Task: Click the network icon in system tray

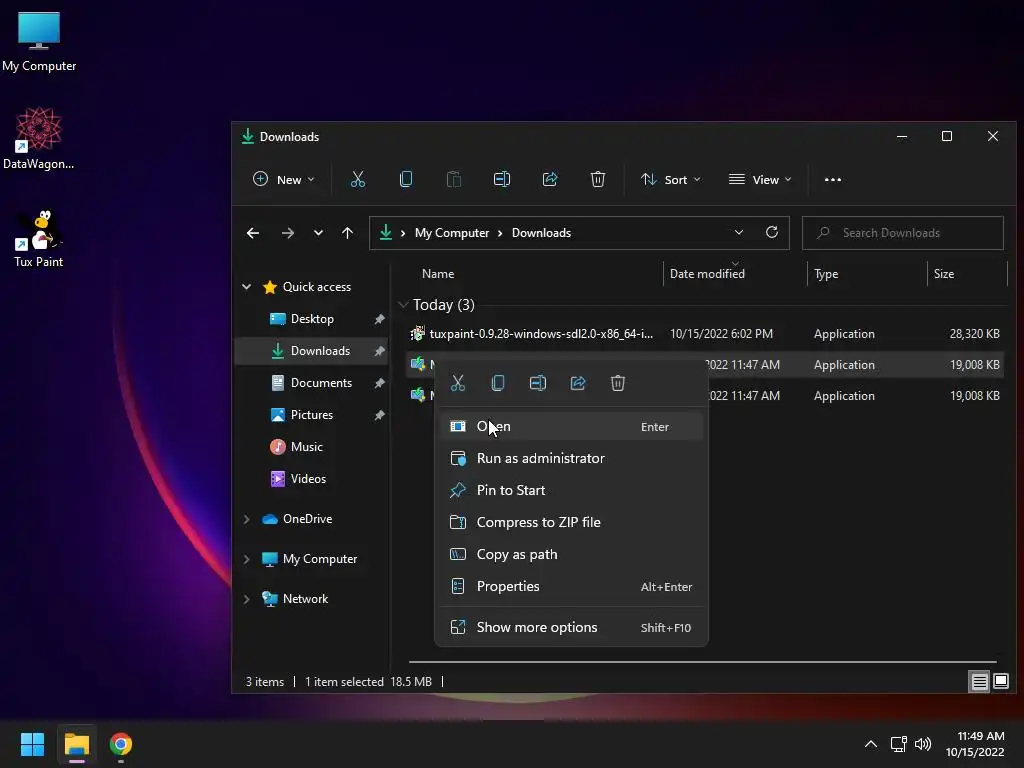Action: pos(898,744)
